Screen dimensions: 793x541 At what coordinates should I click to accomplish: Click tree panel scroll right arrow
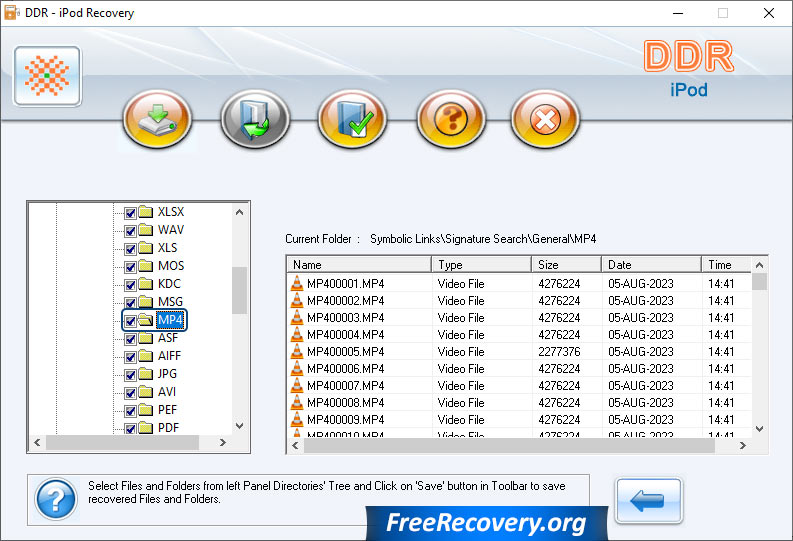coord(223,442)
